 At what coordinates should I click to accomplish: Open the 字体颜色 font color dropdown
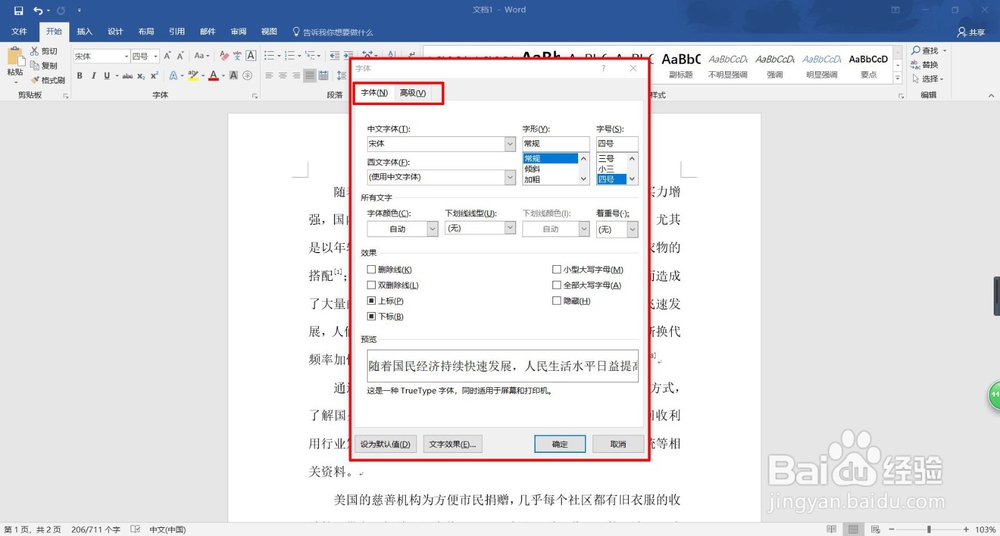click(432, 229)
